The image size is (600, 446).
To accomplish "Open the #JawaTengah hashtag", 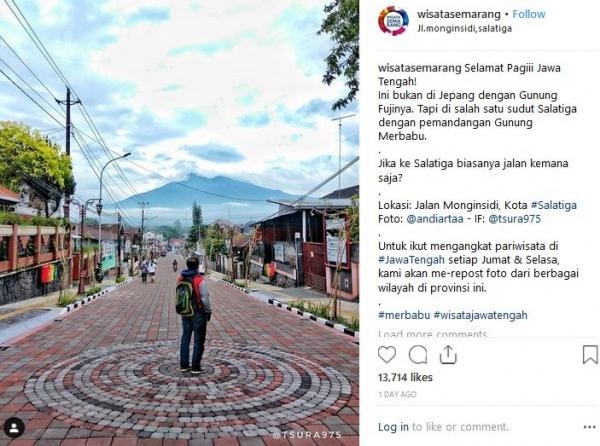I will click(411, 260).
